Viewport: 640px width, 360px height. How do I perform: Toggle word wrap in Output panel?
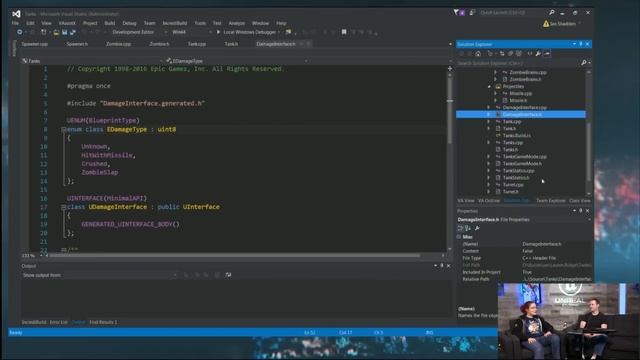[x=228, y=276]
